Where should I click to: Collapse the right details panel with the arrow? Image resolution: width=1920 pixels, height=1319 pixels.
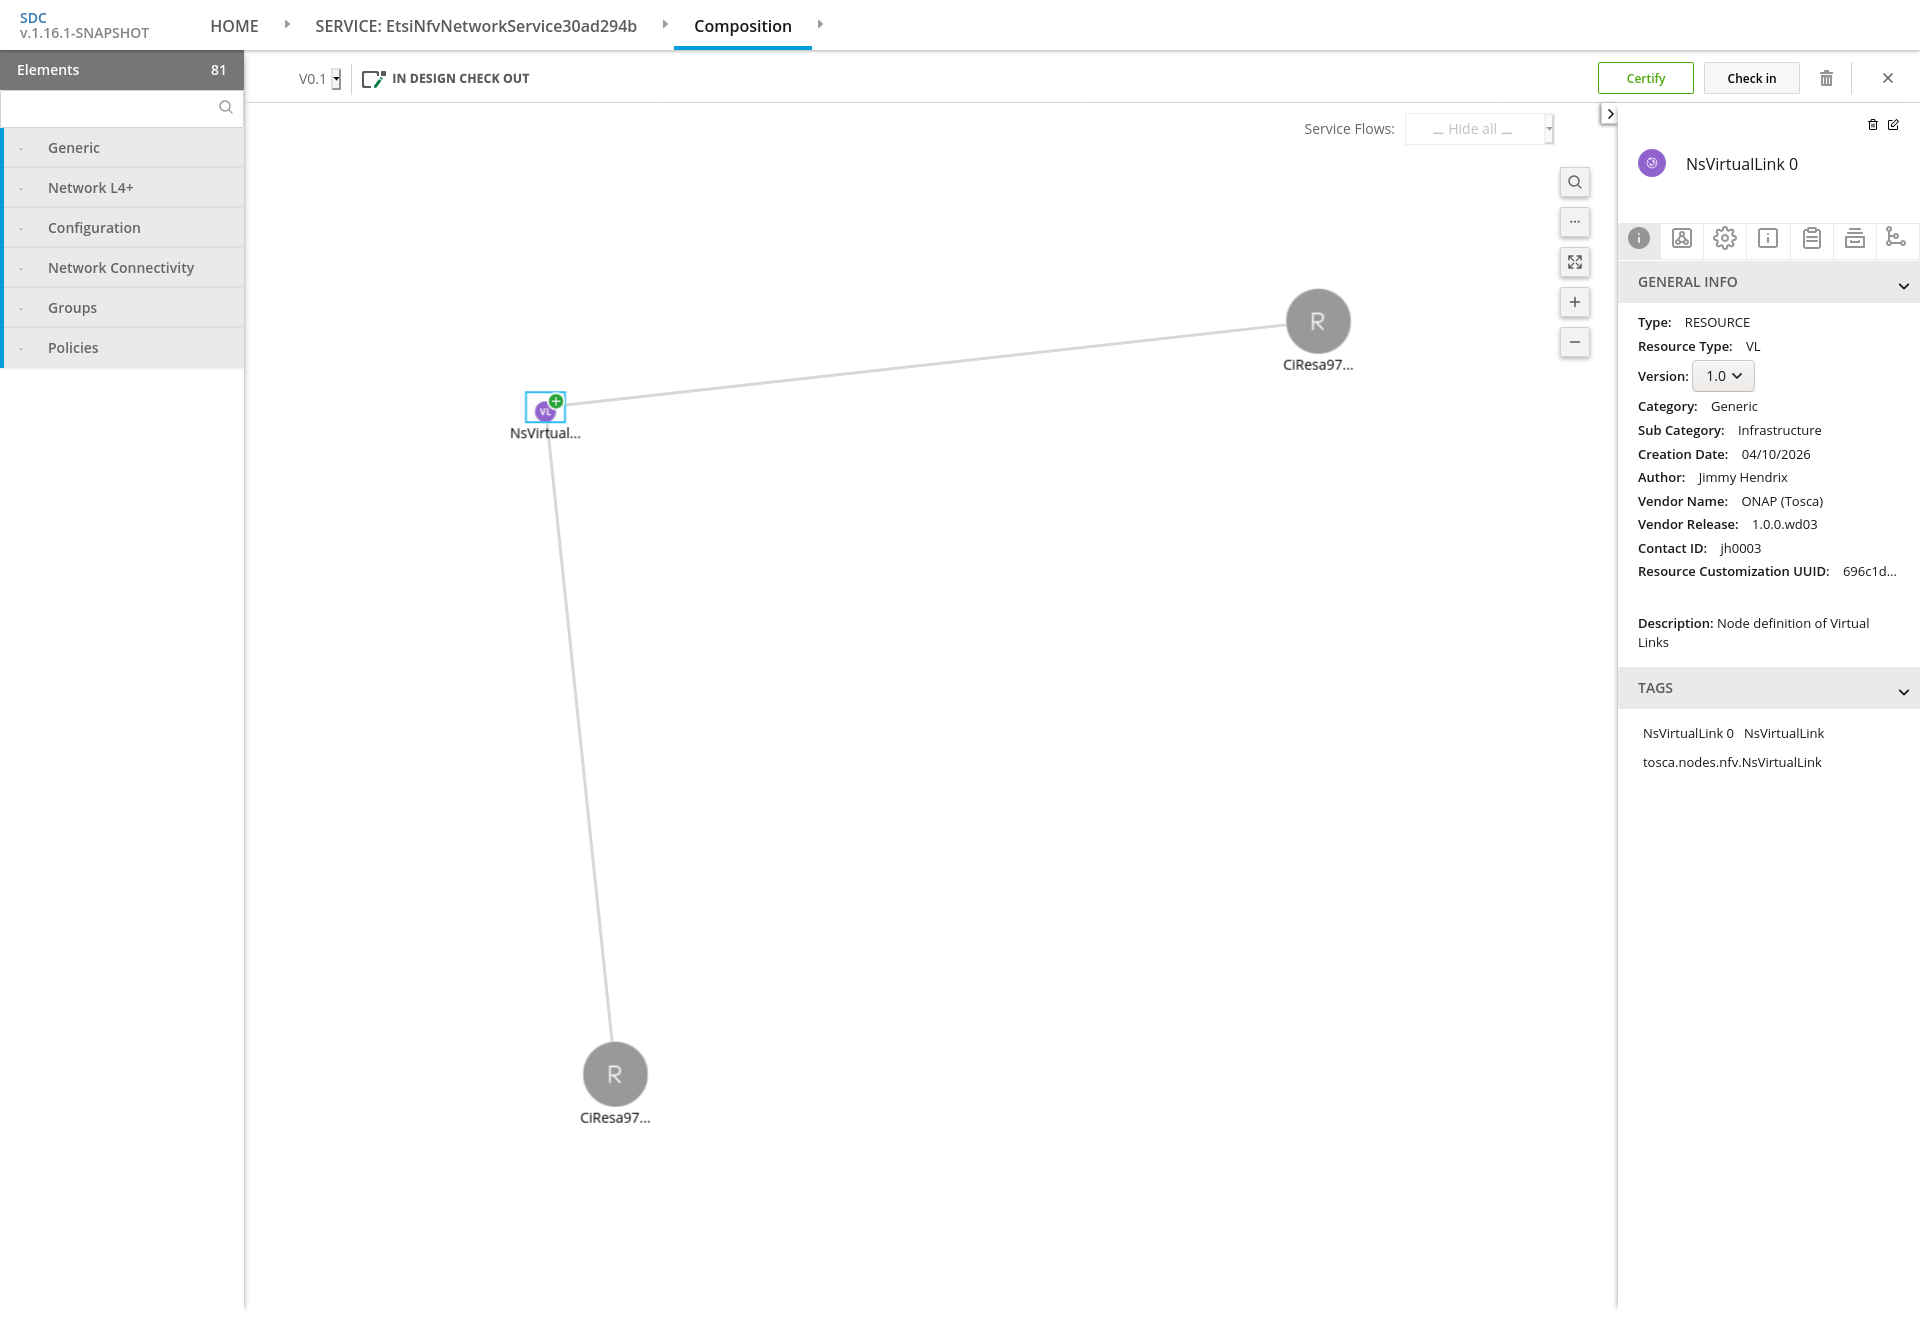[1609, 114]
